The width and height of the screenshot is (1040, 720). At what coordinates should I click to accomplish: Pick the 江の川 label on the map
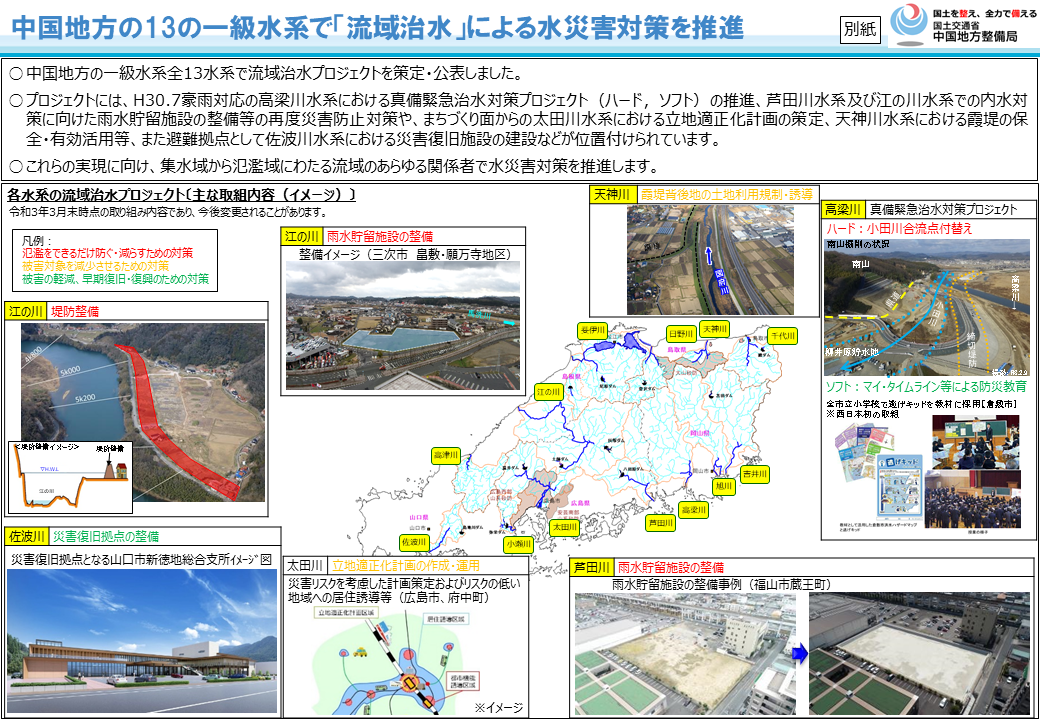coord(549,392)
